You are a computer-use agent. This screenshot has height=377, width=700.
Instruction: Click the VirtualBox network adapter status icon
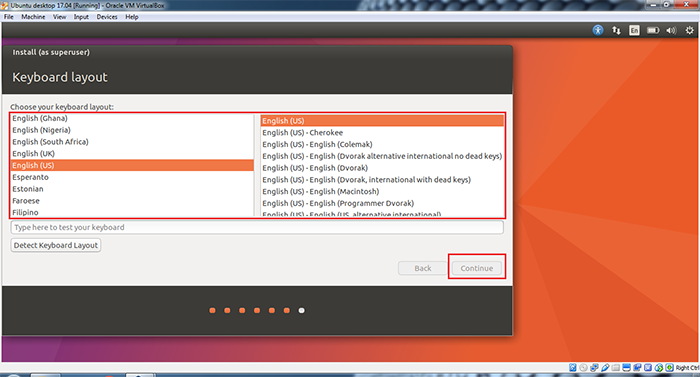click(594, 368)
